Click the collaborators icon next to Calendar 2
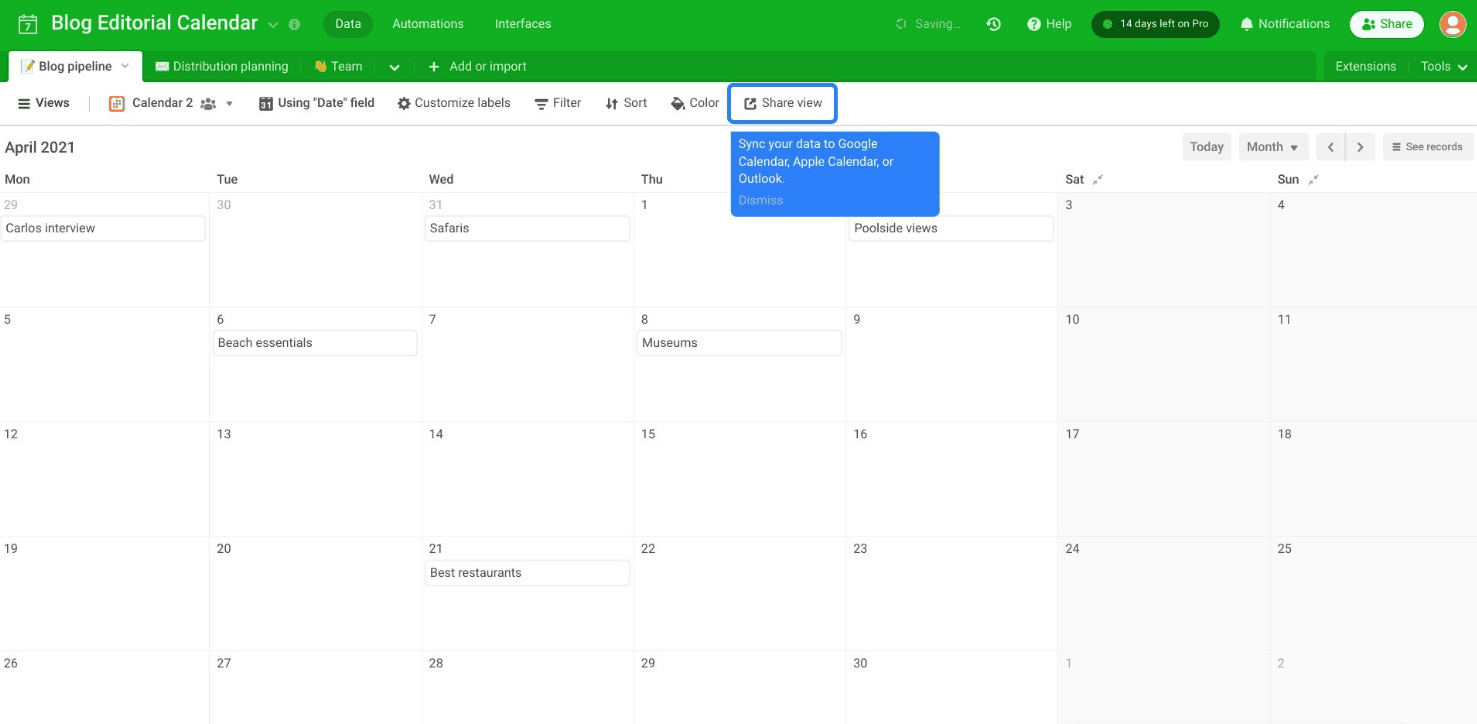Screen dimensions: 1477x724 208,104
